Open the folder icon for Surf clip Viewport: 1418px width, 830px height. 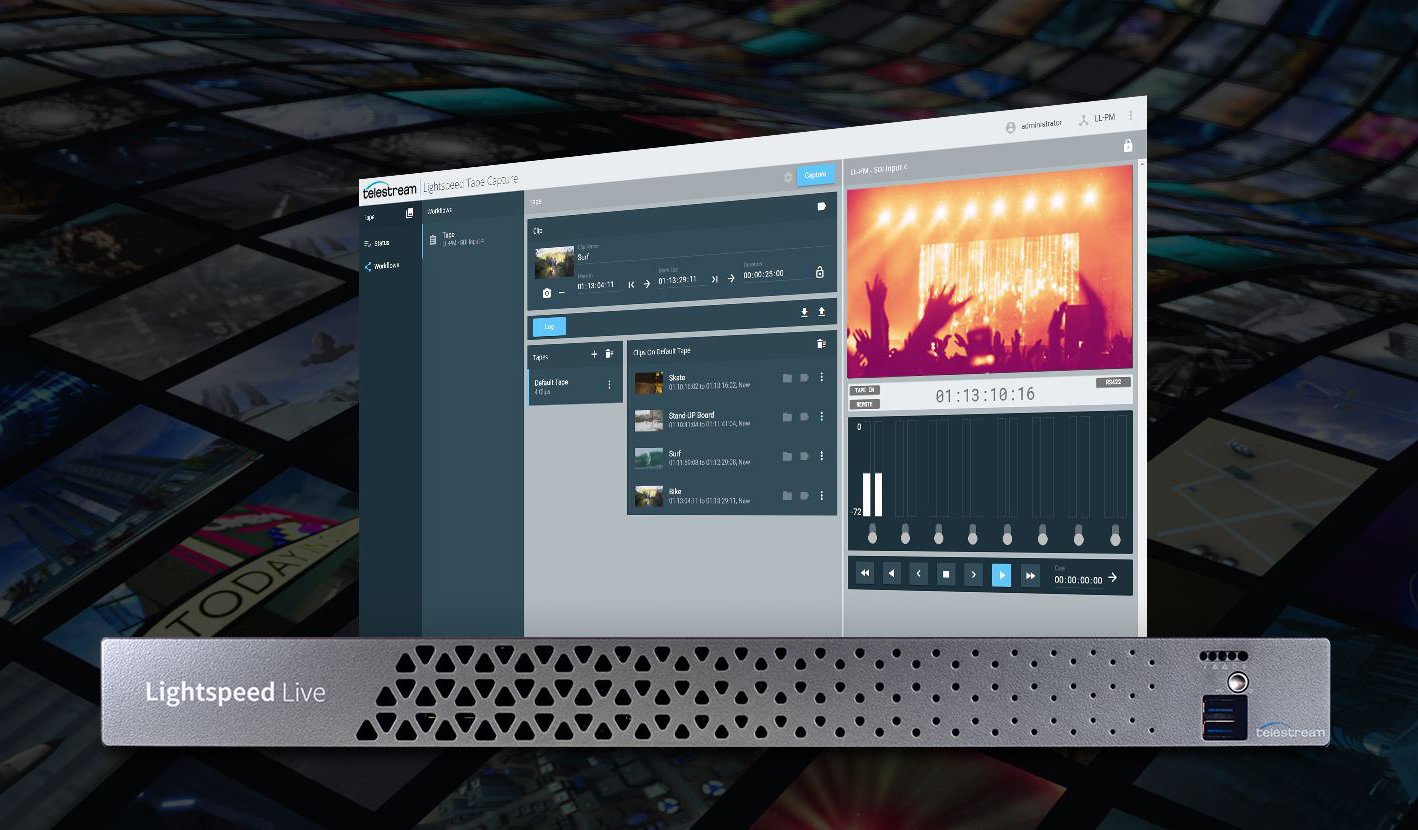click(787, 456)
